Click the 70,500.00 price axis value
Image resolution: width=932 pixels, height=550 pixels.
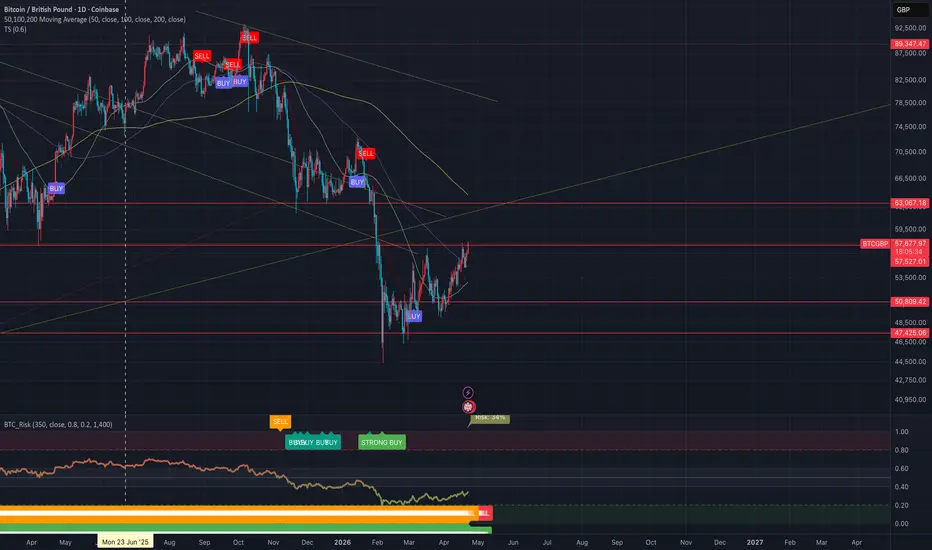(x=910, y=152)
